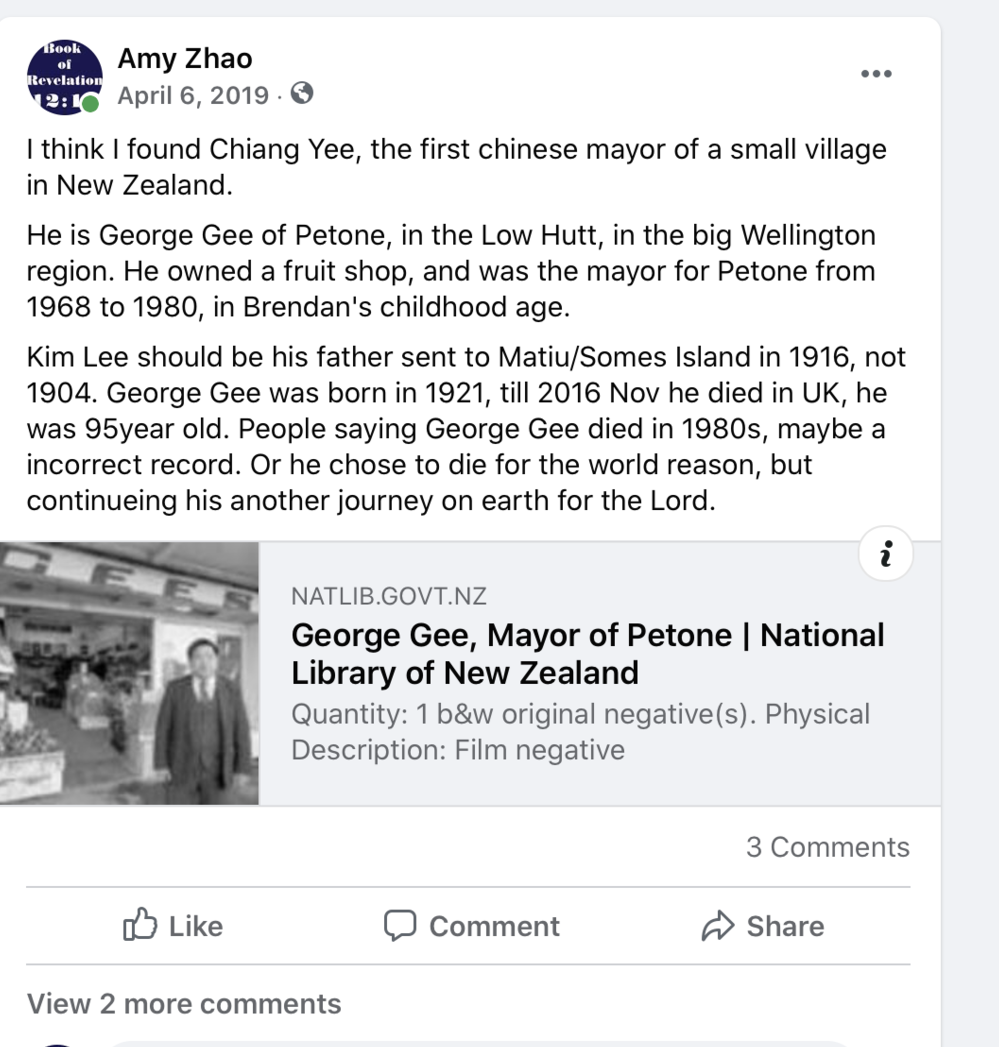Open Amy Zhao's profile name link

point(185,59)
